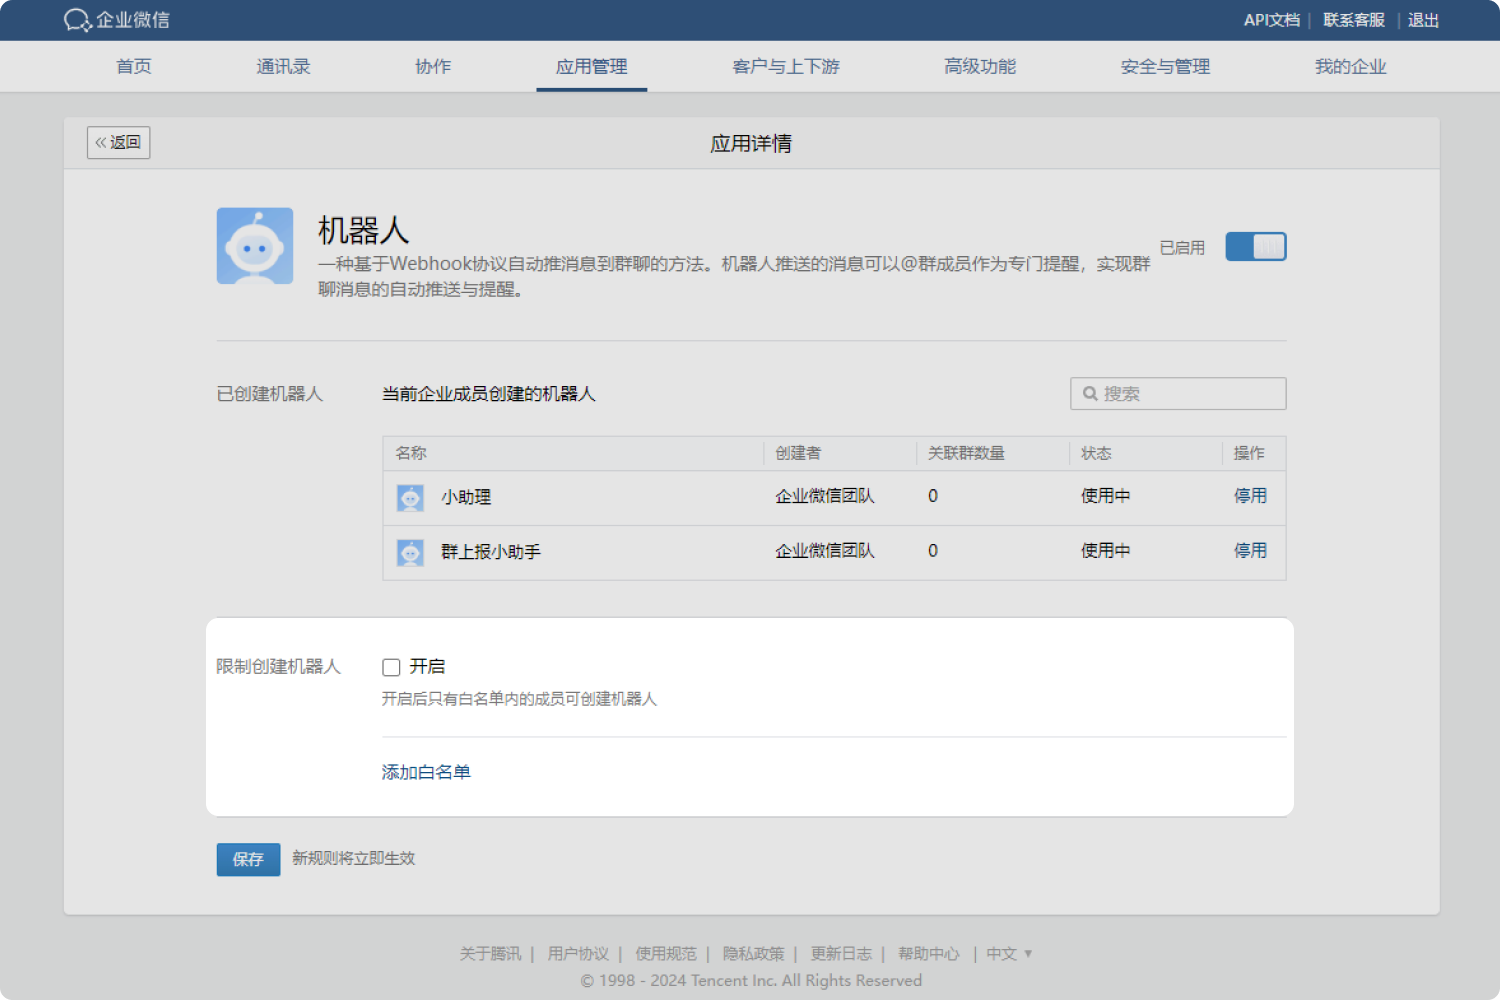Click the 企业微信 logo icon
Viewport: 1500px width, 1000px height.
point(77,20)
